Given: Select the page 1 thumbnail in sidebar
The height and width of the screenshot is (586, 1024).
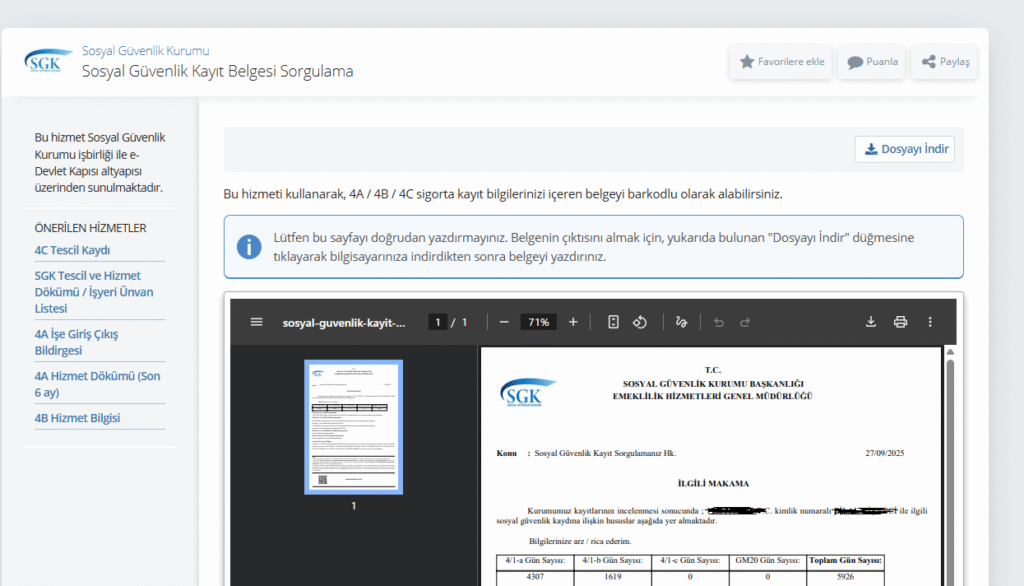Looking at the screenshot, I should click(x=353, y=425).
